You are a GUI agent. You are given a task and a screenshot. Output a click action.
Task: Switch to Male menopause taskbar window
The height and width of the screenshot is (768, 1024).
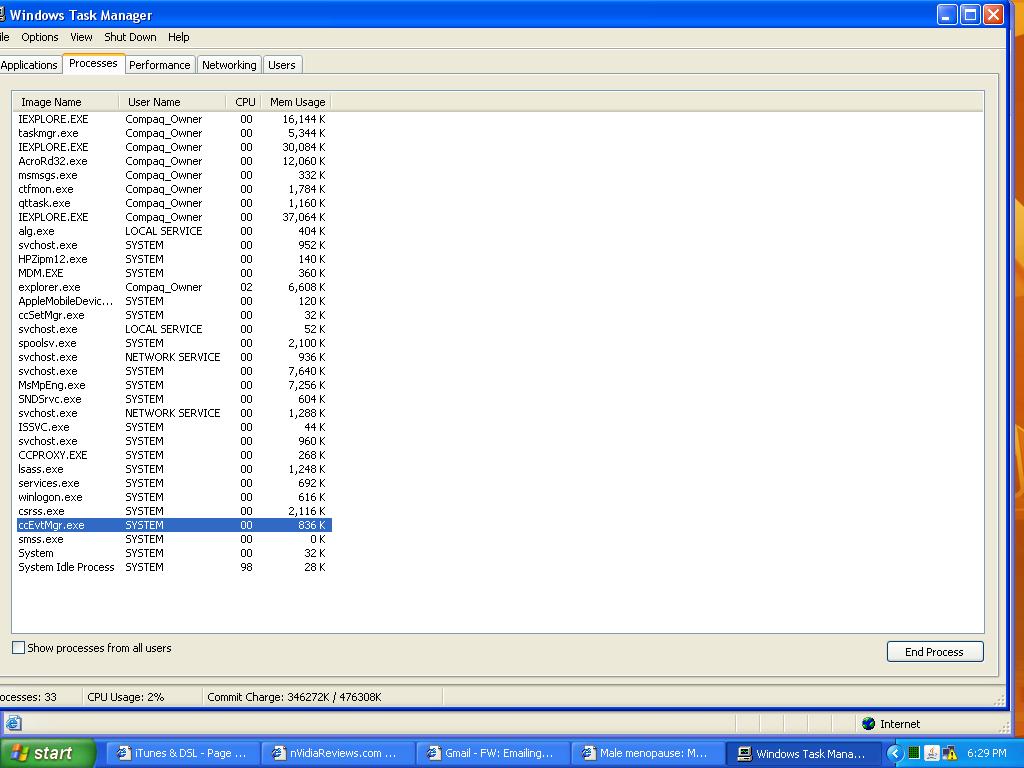click(x=647, y=753)
